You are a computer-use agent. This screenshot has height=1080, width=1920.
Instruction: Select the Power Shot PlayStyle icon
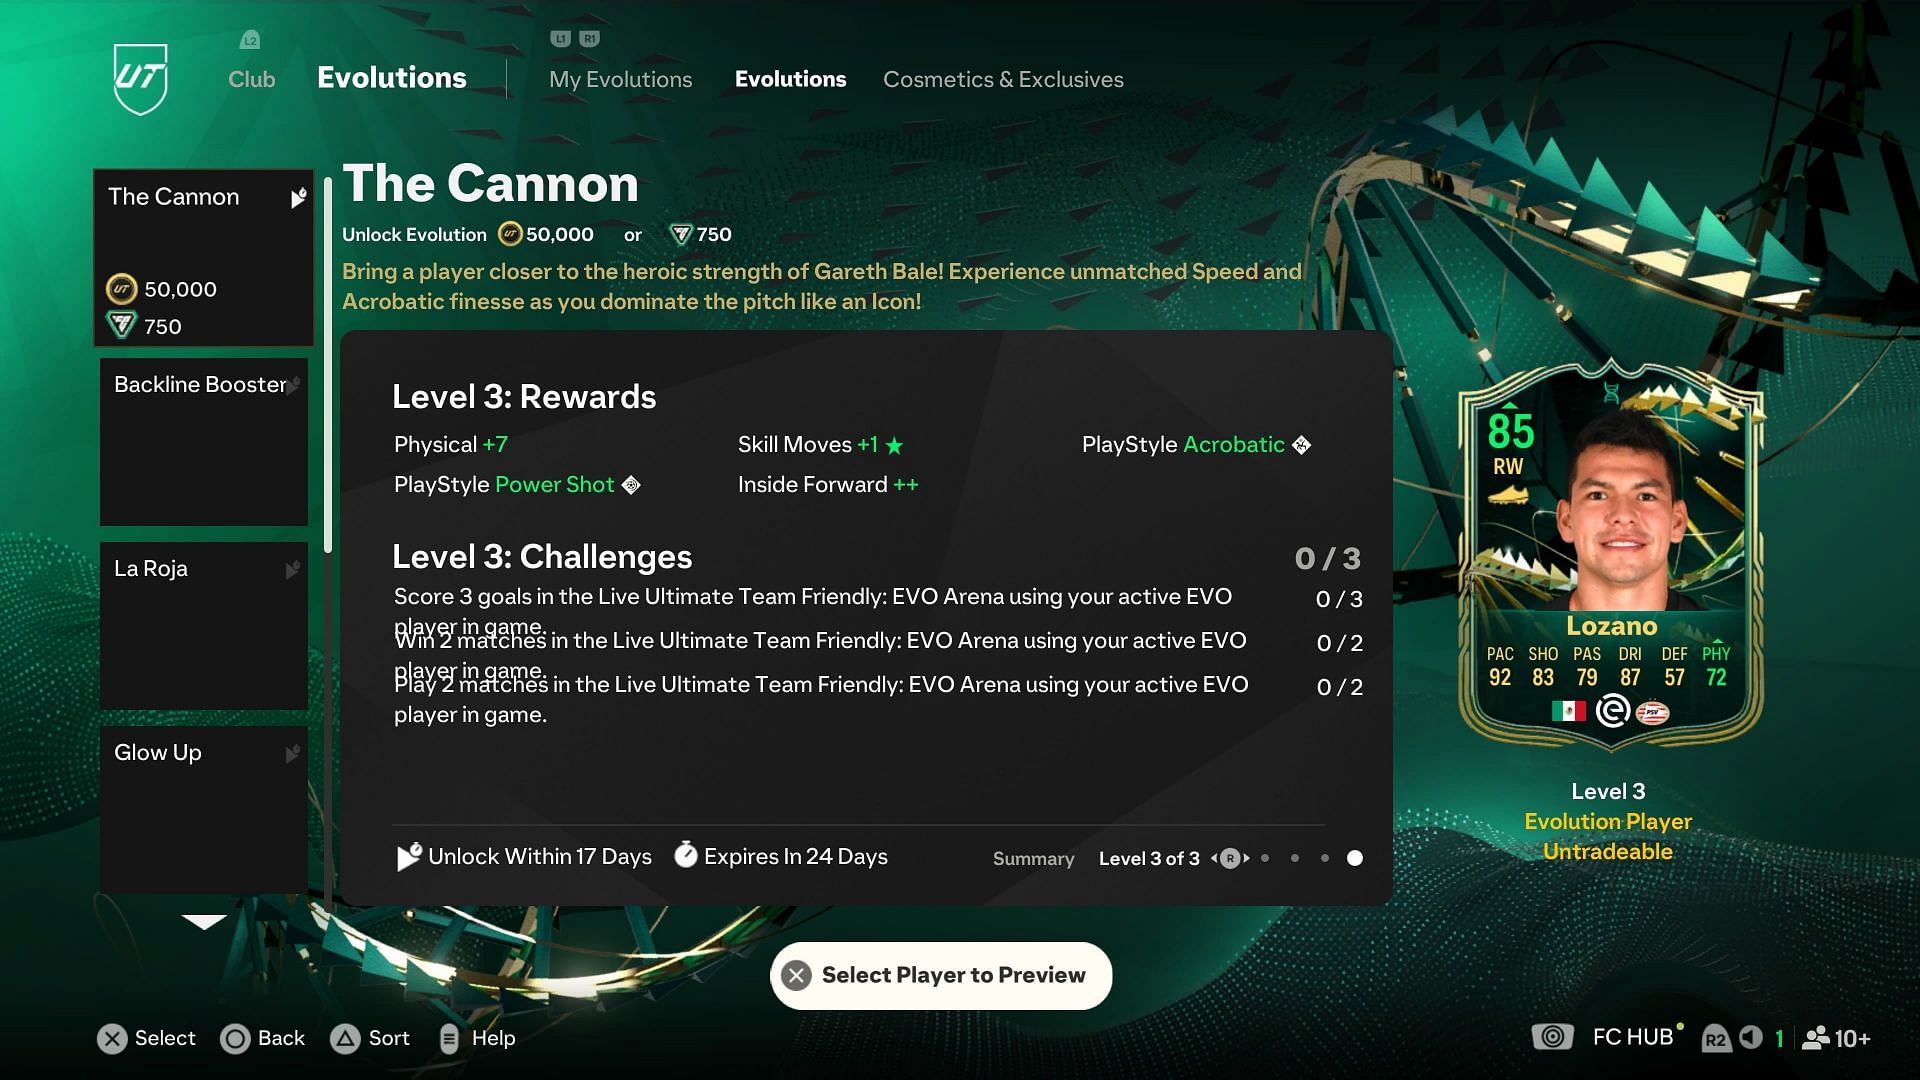click(x=633, y=484)
